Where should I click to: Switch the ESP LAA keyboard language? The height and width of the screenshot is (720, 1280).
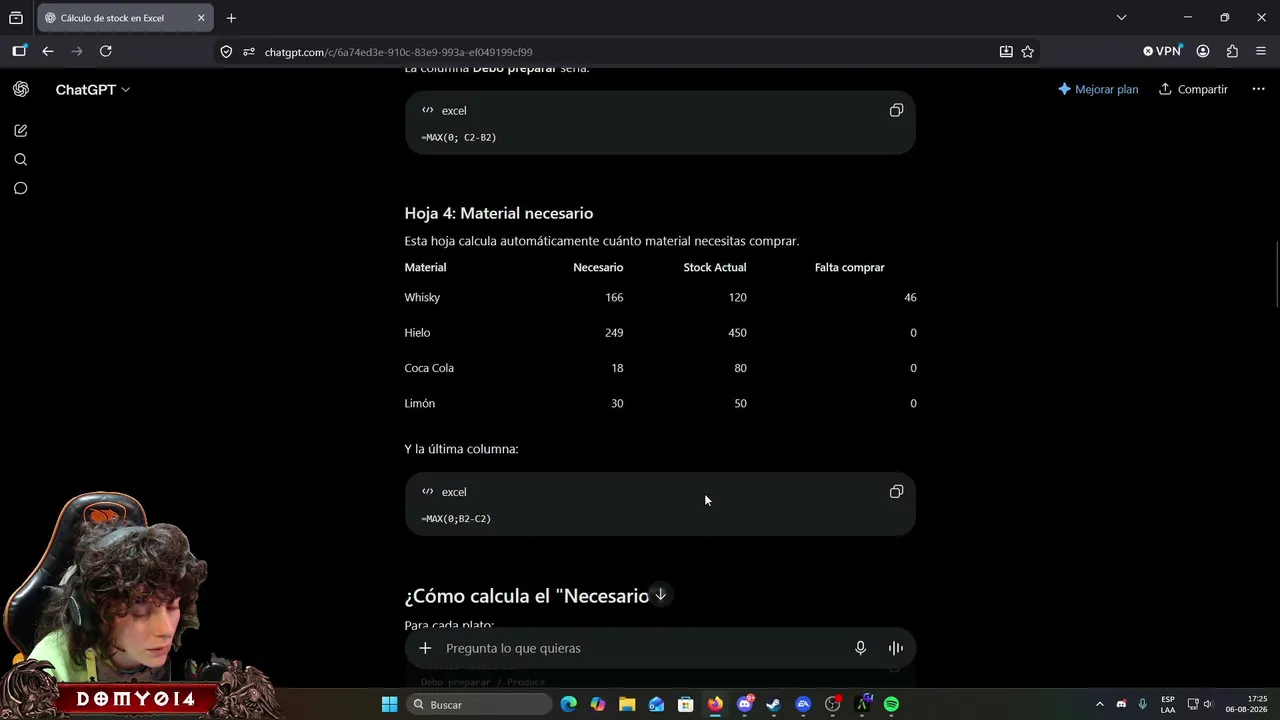pyautogui.click(x=1168, y=704)
